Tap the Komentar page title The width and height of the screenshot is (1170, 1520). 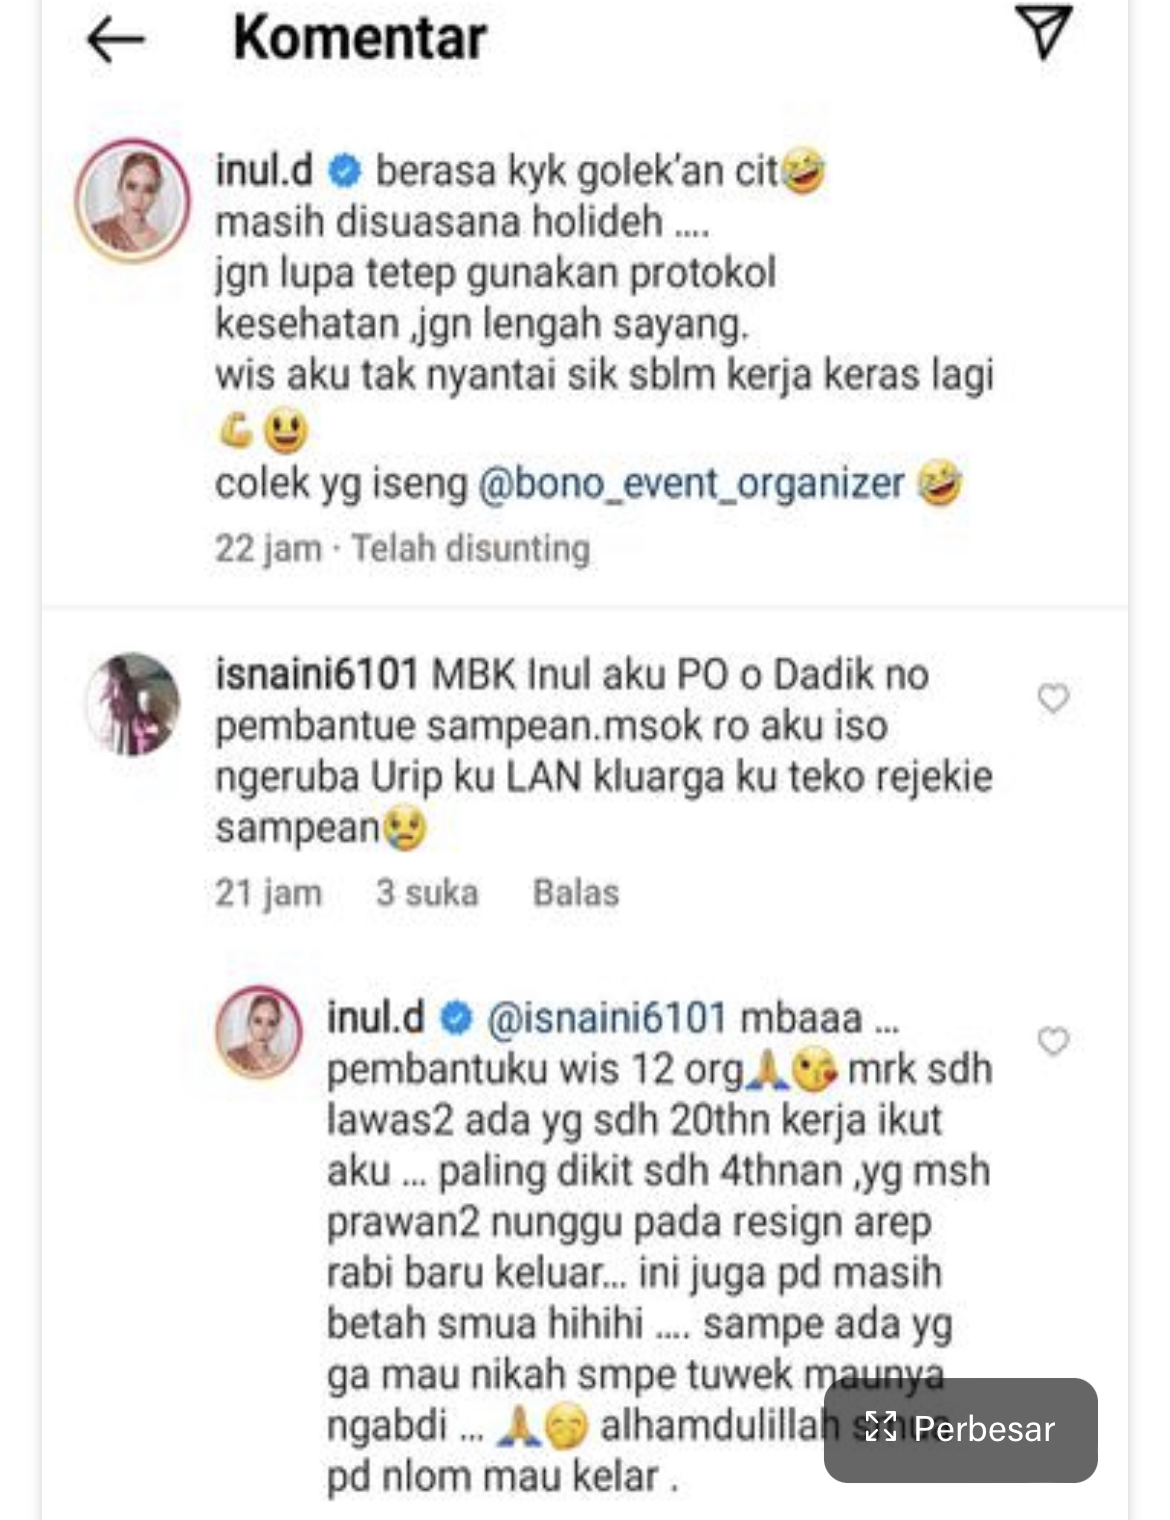pyautogui.click(x=360, y=38)
